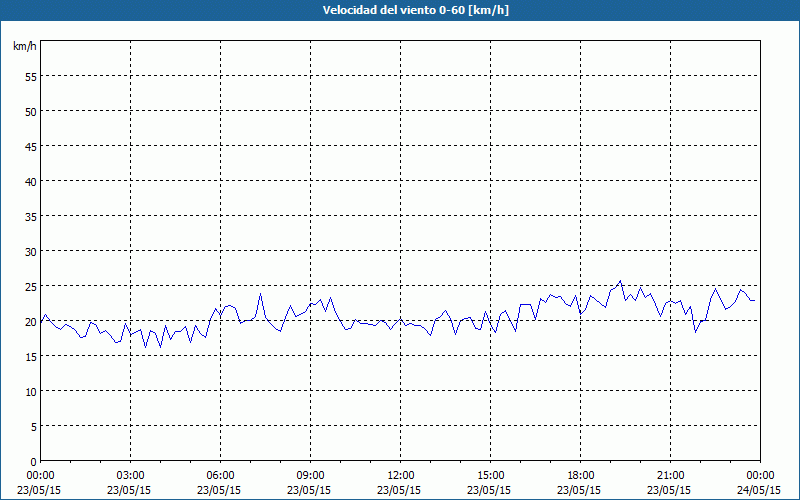Click the km/h axis unit label
This screenshot has height=500, width=800.
point(24,46)
